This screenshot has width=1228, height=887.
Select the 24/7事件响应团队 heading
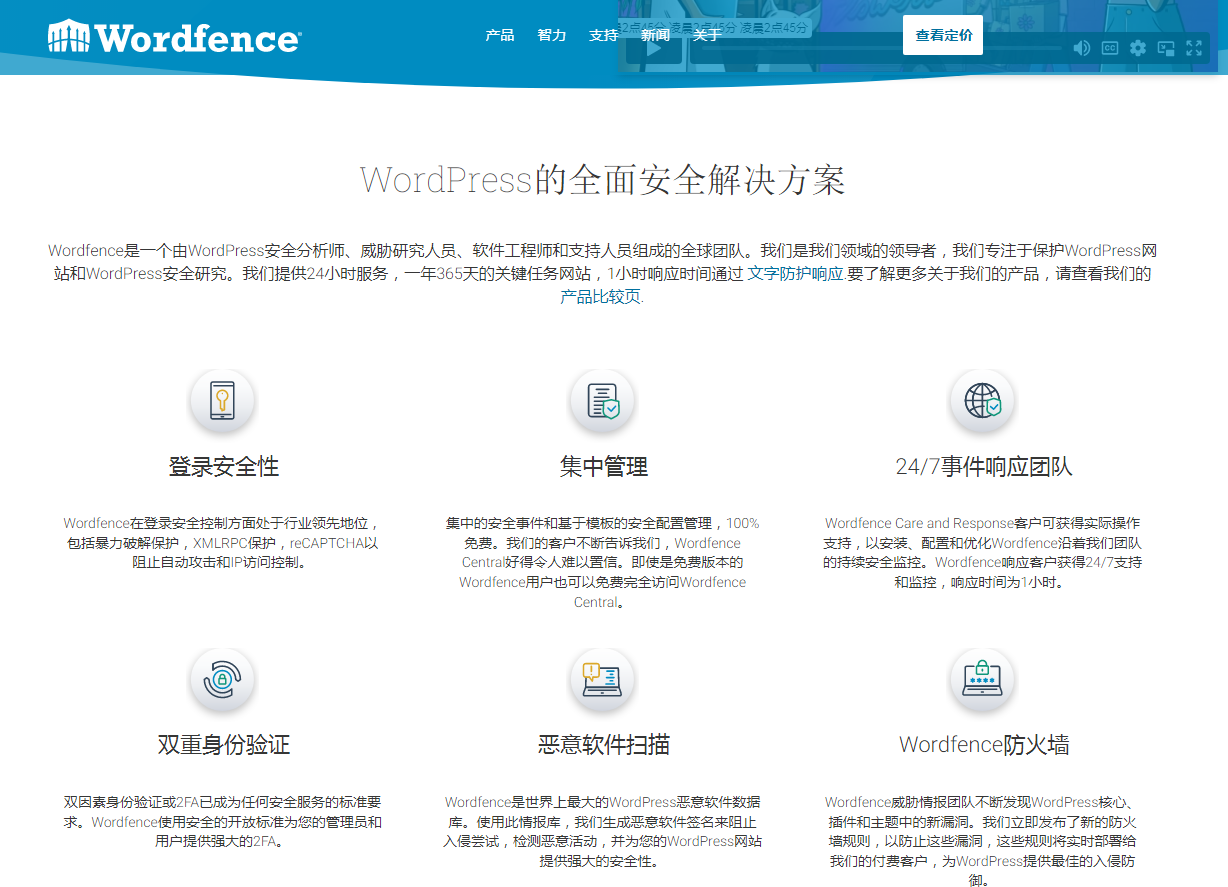[x=984, y=467]
